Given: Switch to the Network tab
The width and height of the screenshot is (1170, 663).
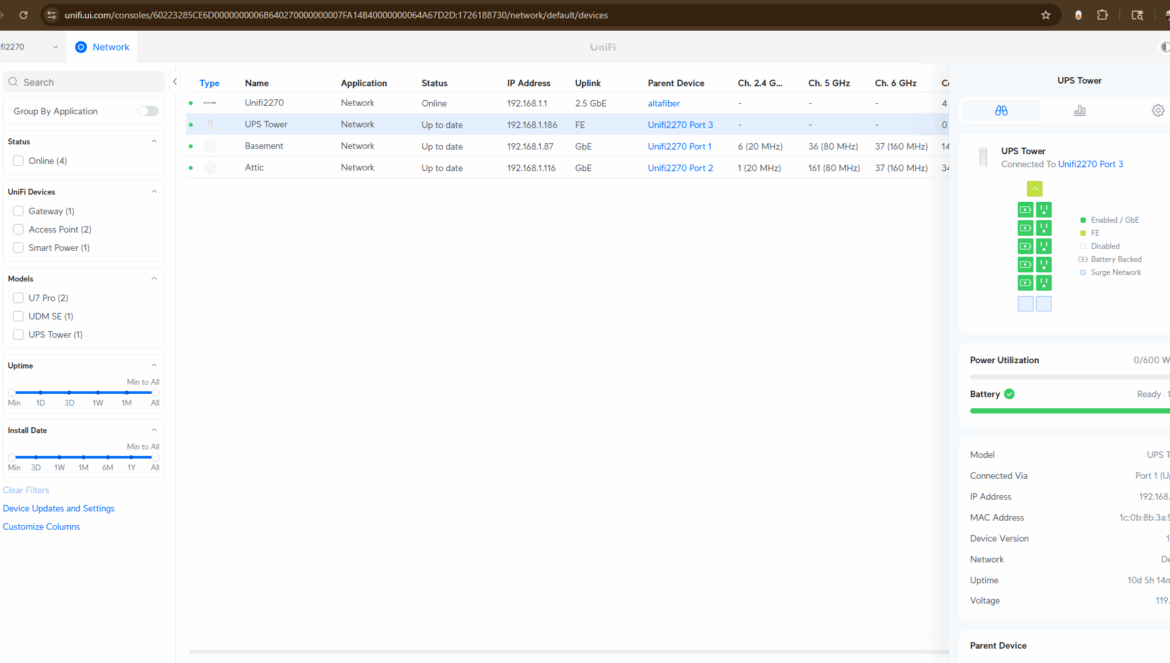Looking at the screenshot, I should 103,47.
